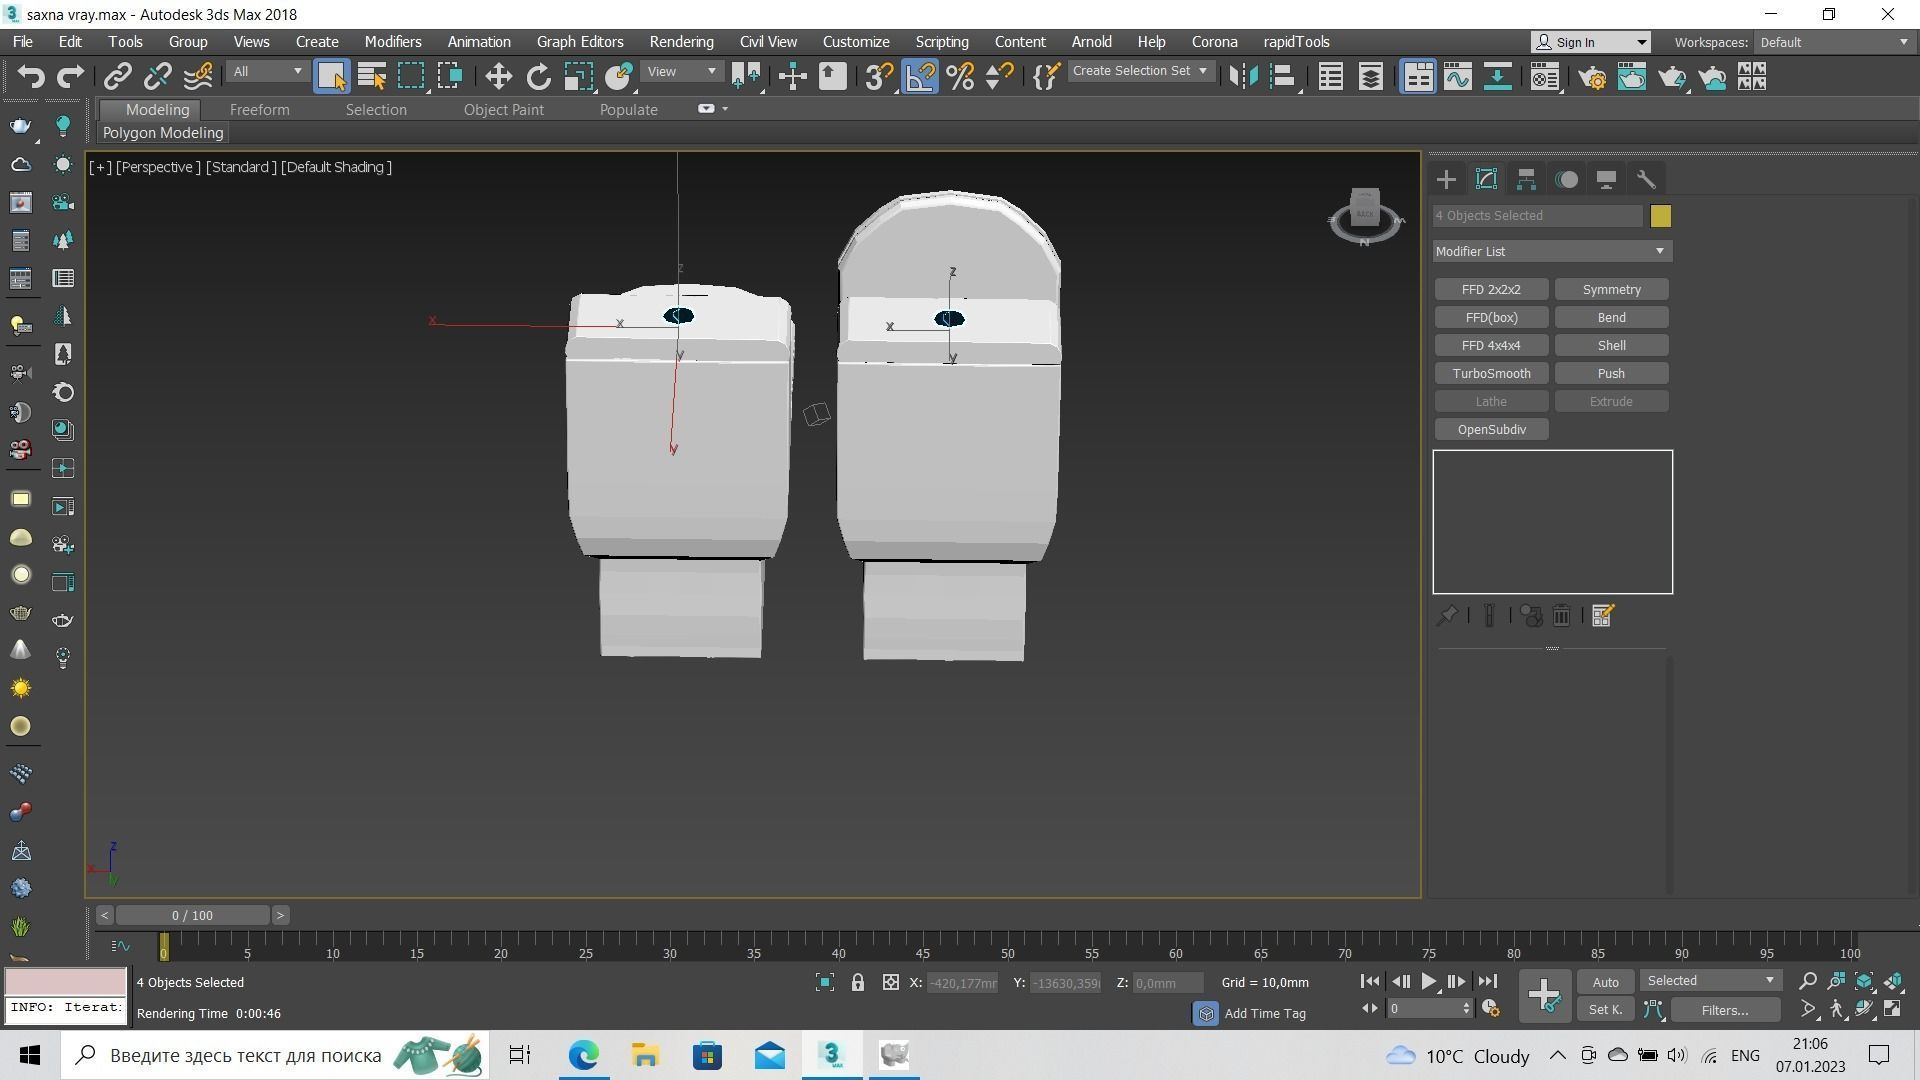This screenshot has height=1080, width=1920.
Task: Open the Display command panel tab
Action: tap(1606, 179)
